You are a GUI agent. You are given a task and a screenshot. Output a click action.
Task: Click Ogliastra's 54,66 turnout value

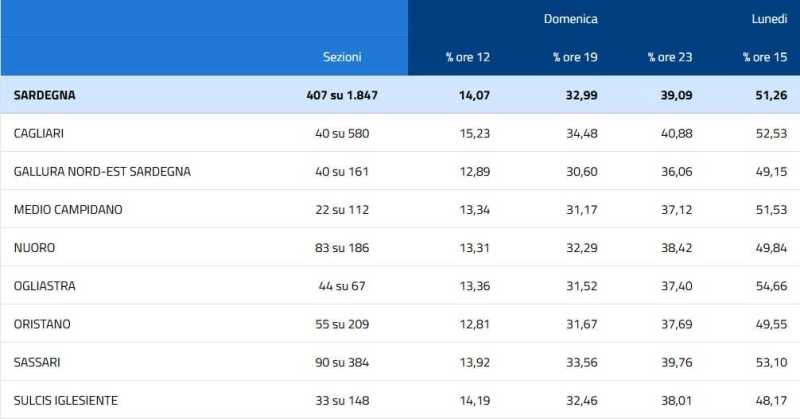tap(765, 286)
